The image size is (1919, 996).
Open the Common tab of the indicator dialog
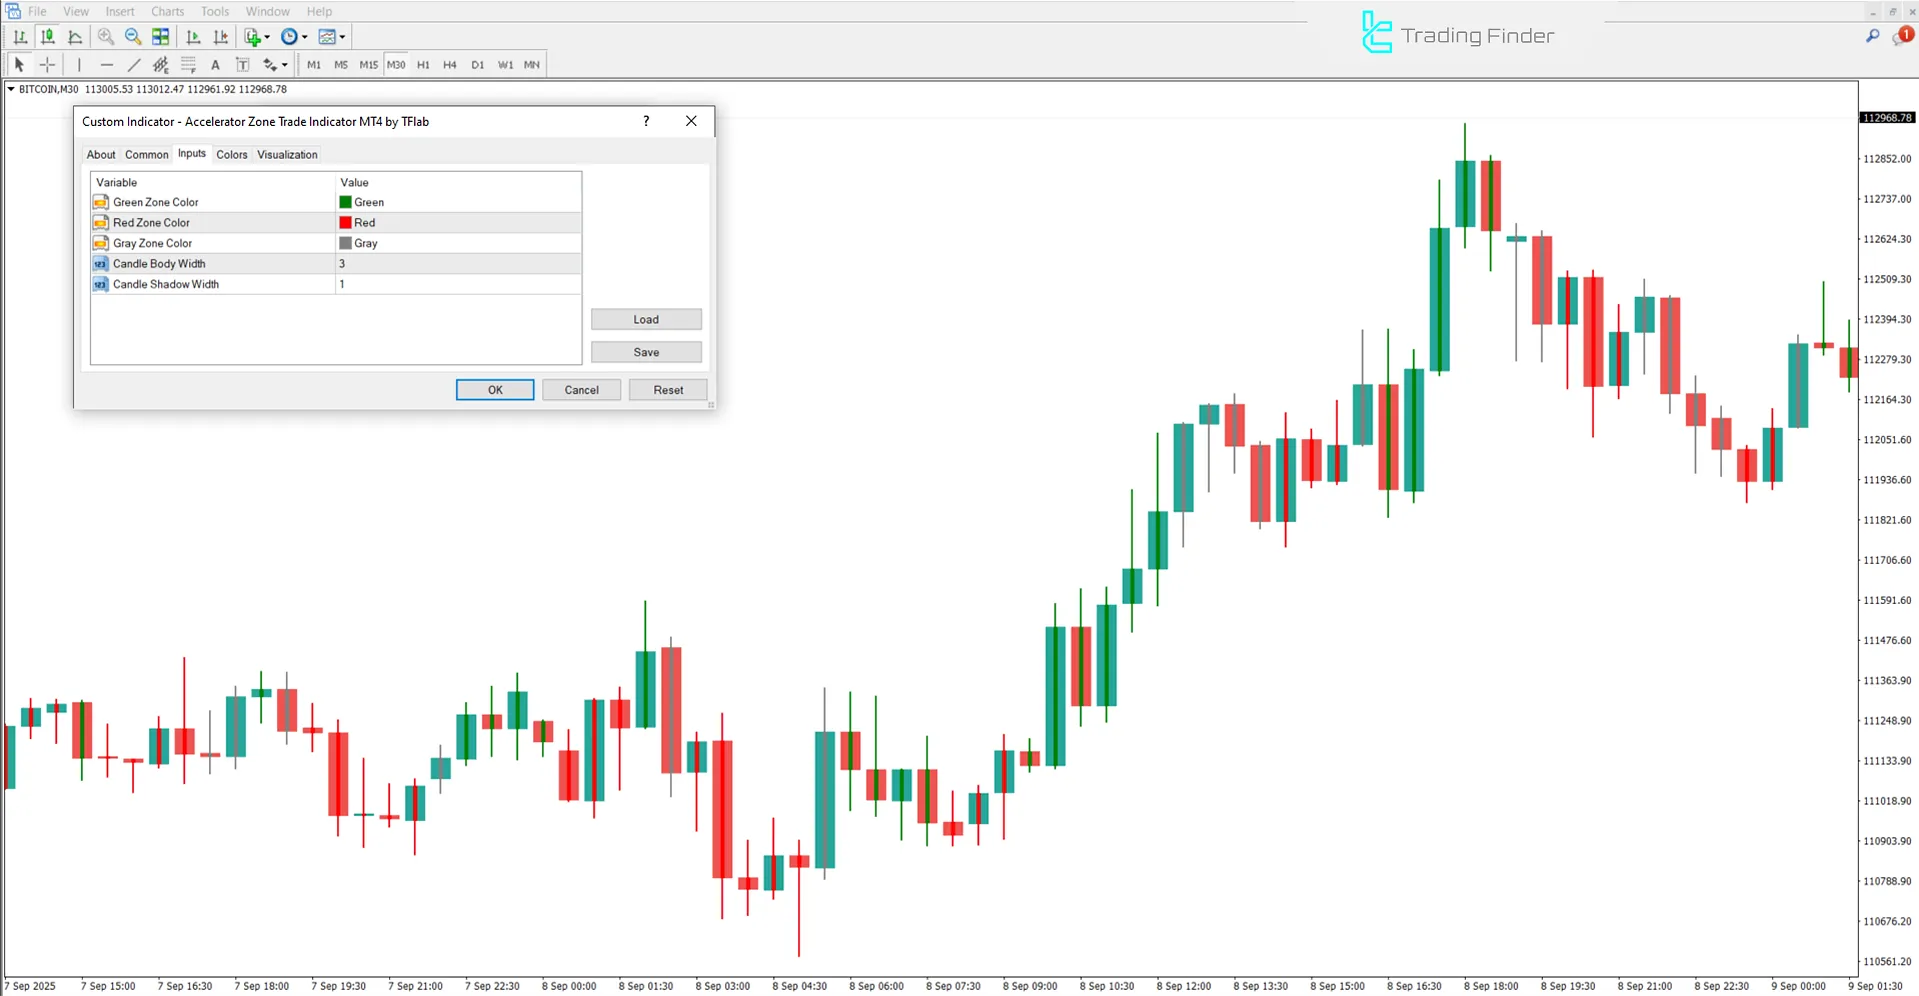tap(146, 154)
